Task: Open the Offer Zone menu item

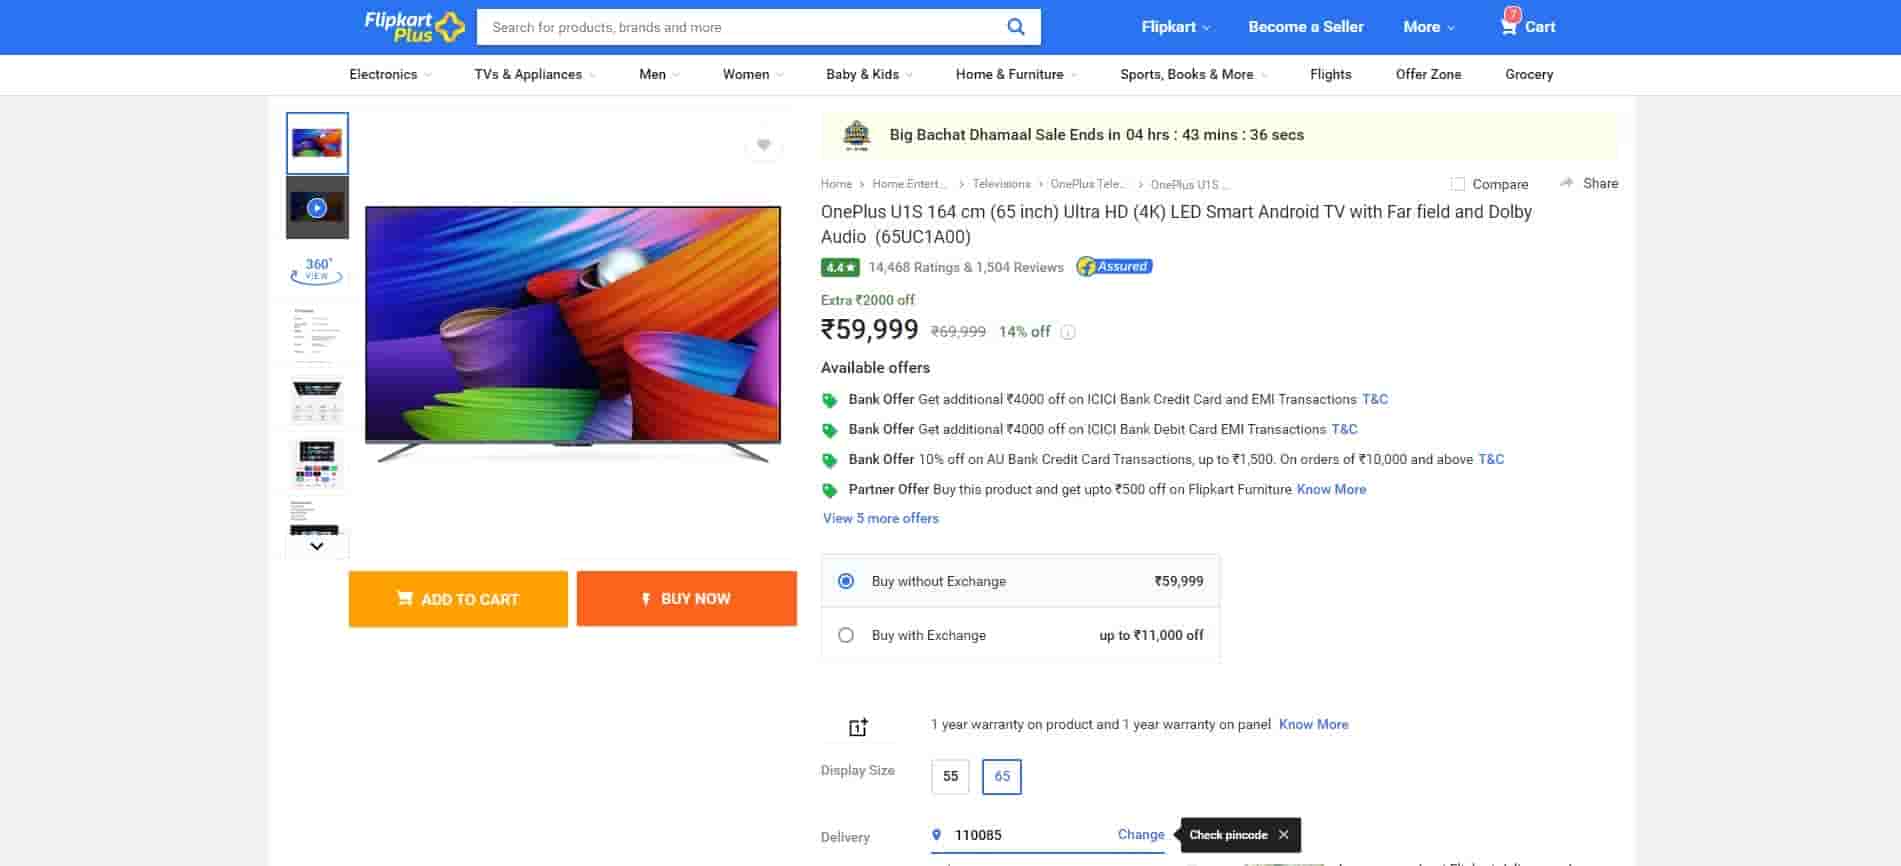Action: (1428, 74)
